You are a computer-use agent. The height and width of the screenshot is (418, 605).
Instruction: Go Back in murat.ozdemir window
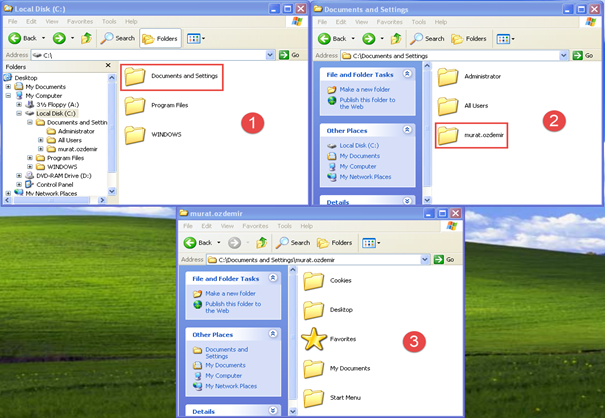198,243
